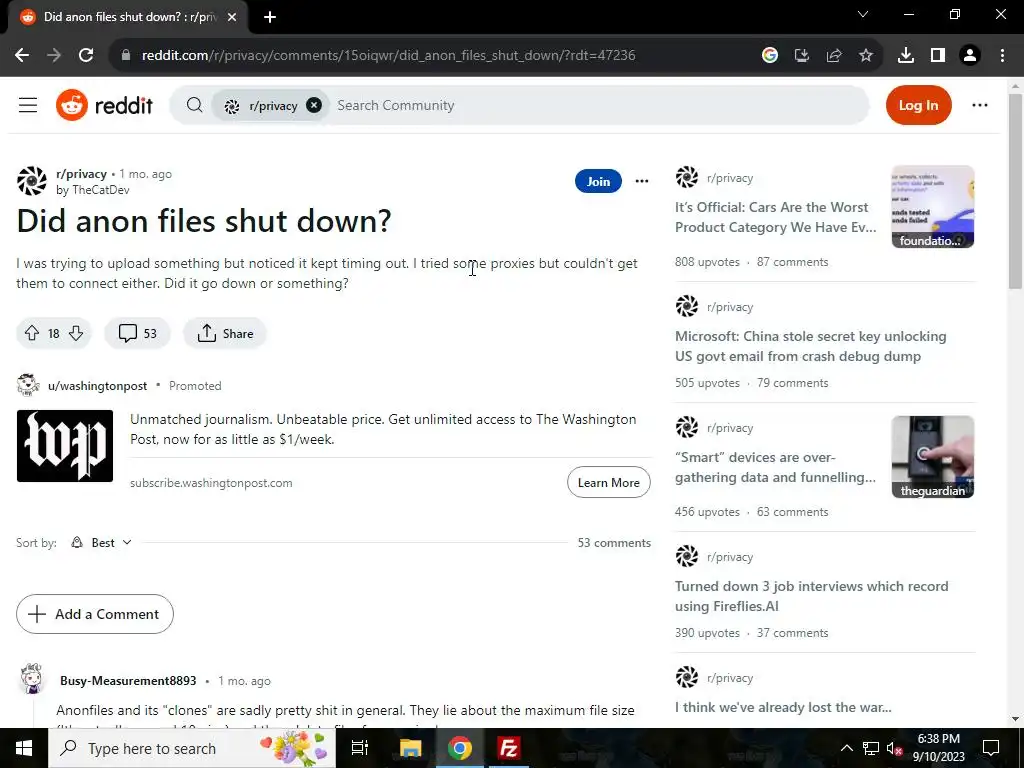Screen dimensions: 1024x768
Task: Click the muted volume tray icon
Action: pos(894,748)
